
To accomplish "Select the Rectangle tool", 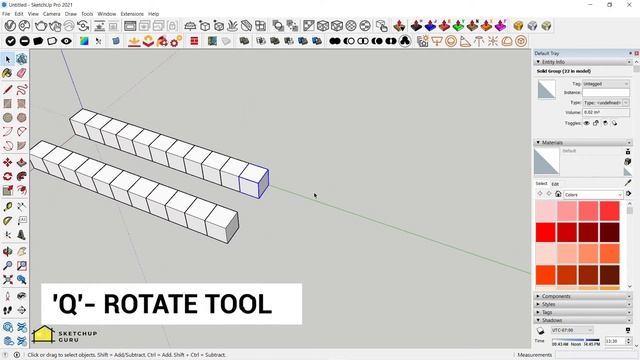I will click(7, 104).
